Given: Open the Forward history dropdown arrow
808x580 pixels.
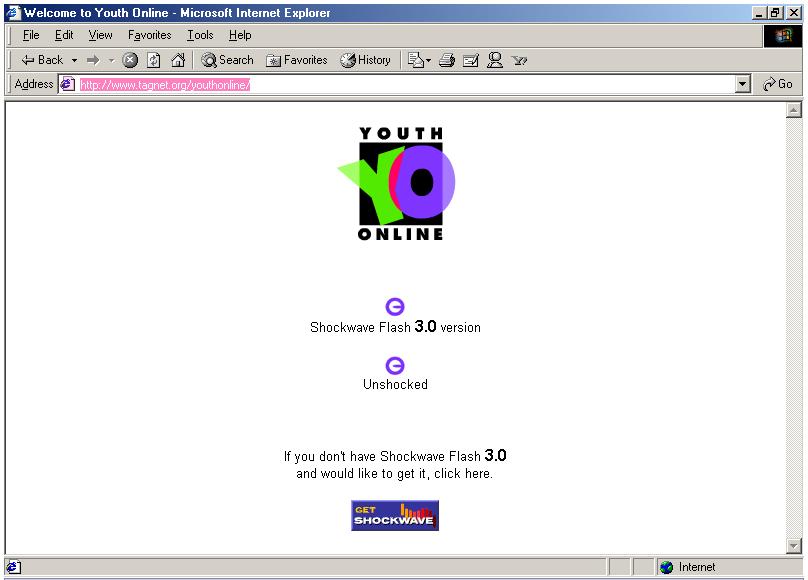Looking at the screenshot, I should tap(111, 60).
